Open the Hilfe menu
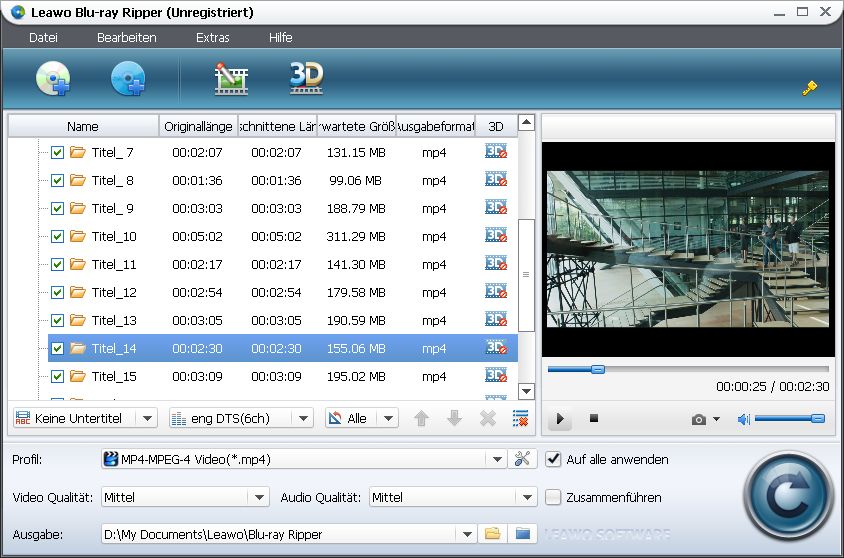844x558 pixels. pos(280,37)
